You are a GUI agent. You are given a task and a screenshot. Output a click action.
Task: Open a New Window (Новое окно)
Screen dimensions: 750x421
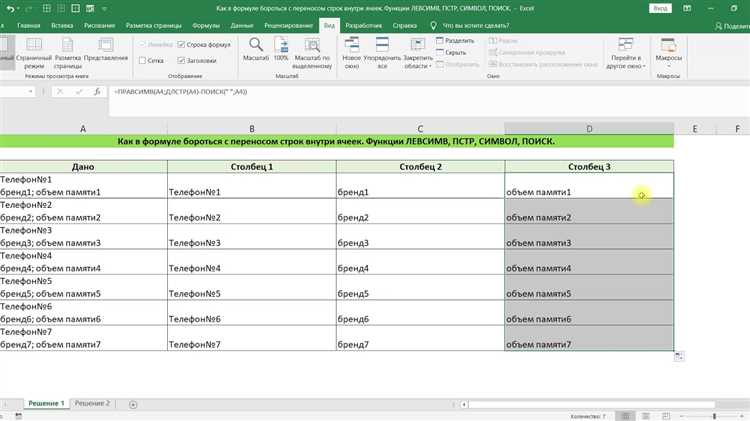coord(352,54)
